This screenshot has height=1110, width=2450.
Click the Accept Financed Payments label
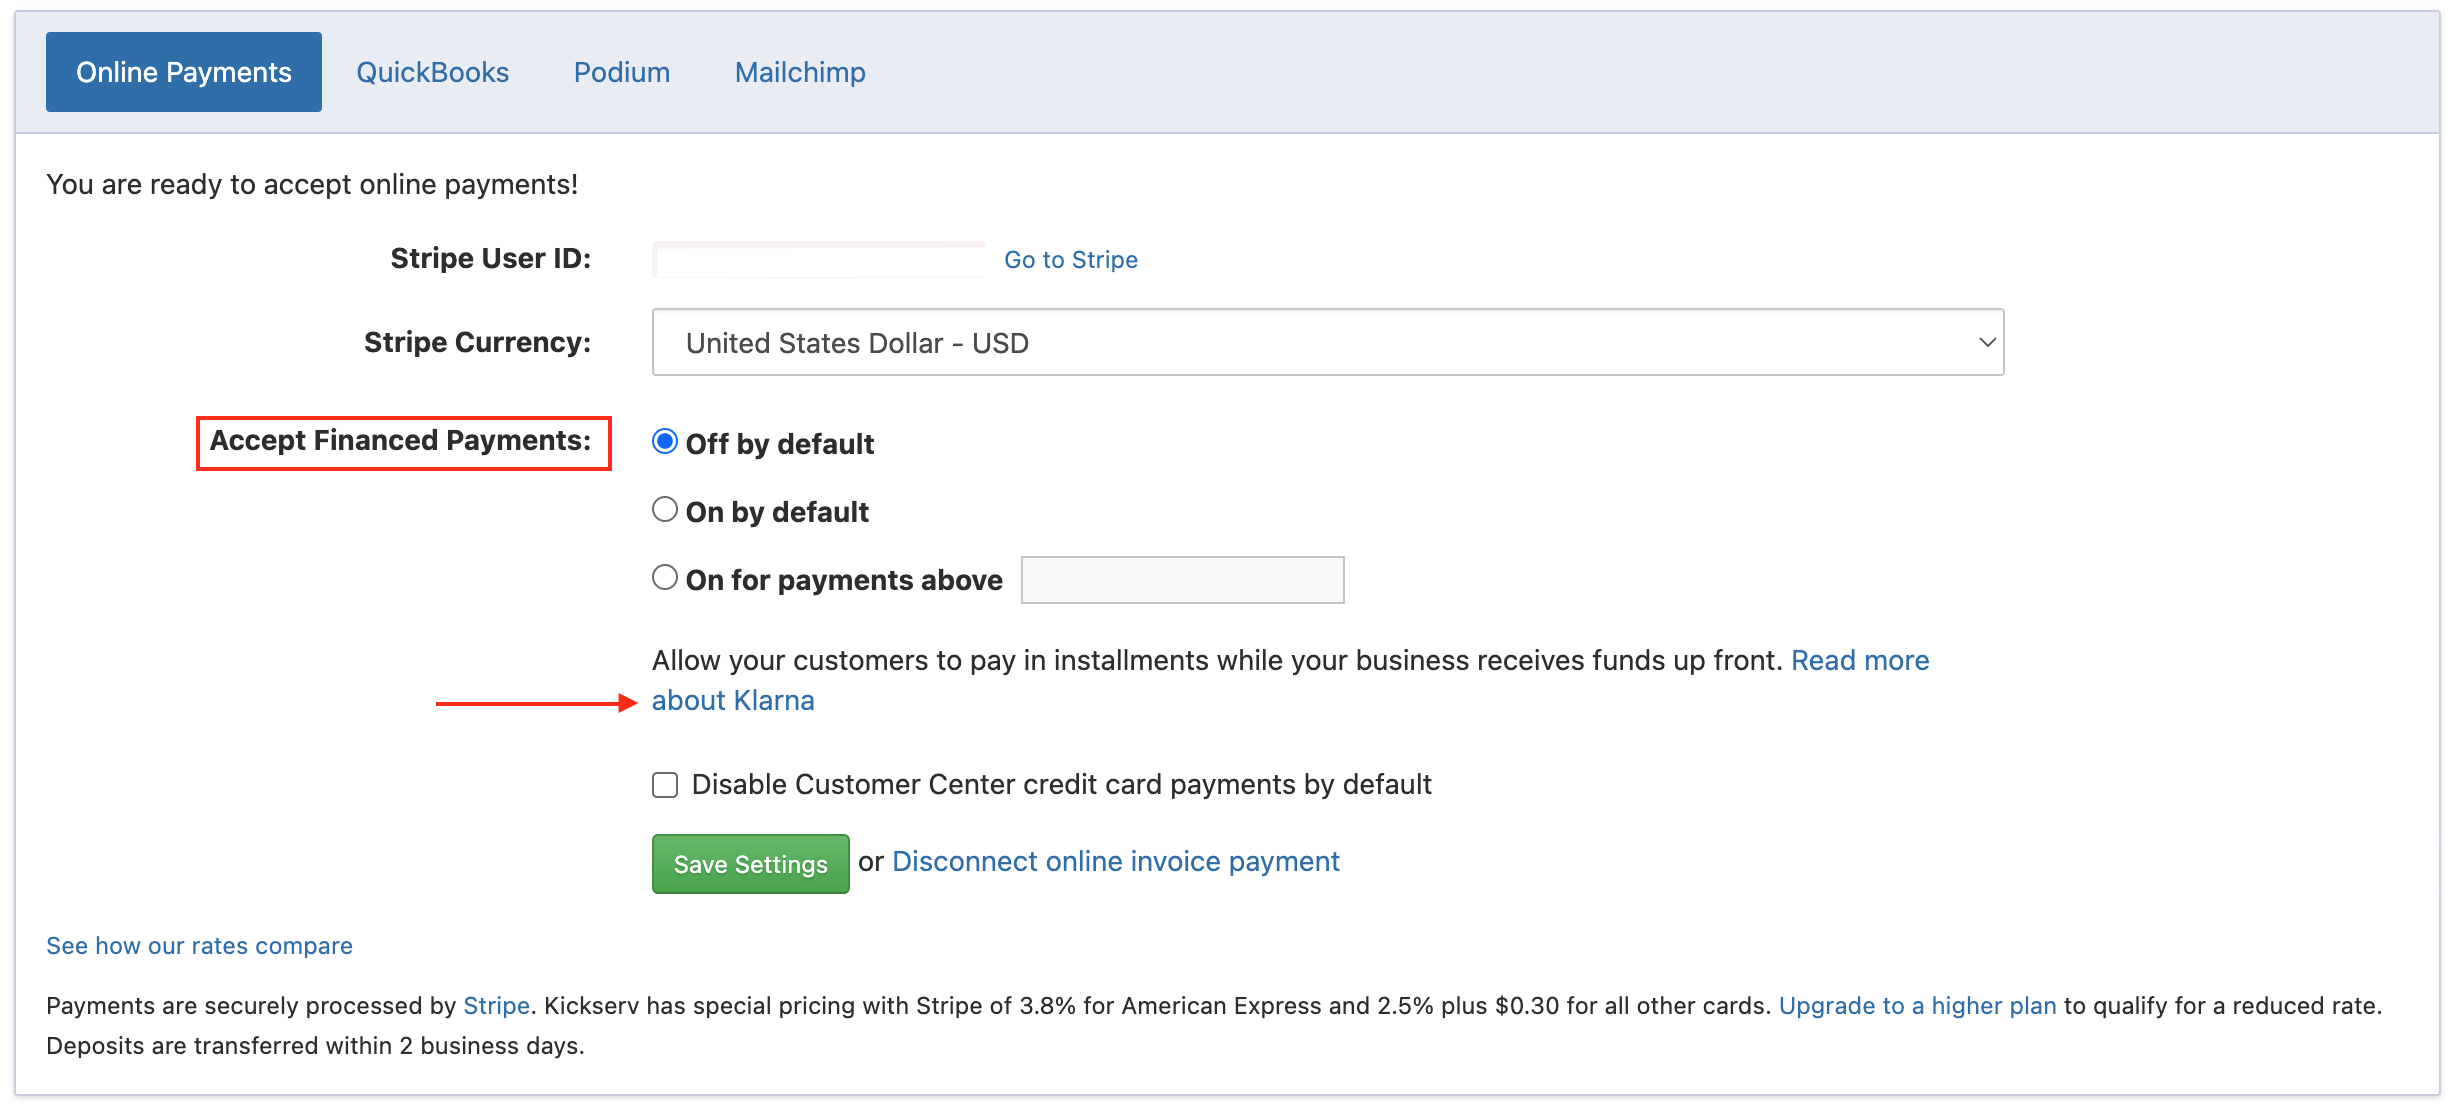[402, 442]
